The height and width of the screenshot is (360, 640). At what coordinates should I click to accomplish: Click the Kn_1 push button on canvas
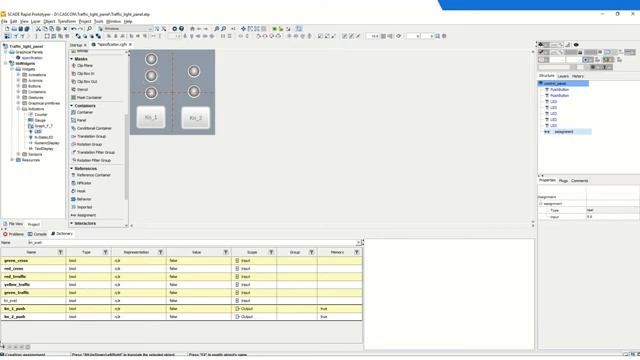(151, 118)
